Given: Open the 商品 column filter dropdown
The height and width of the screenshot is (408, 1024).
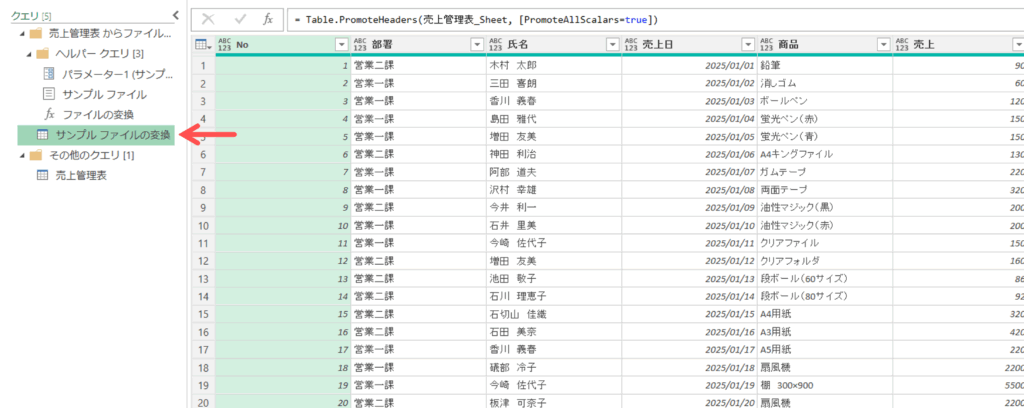Looking at the screenshot, I should pyautogui.click(x=883, y=45).
